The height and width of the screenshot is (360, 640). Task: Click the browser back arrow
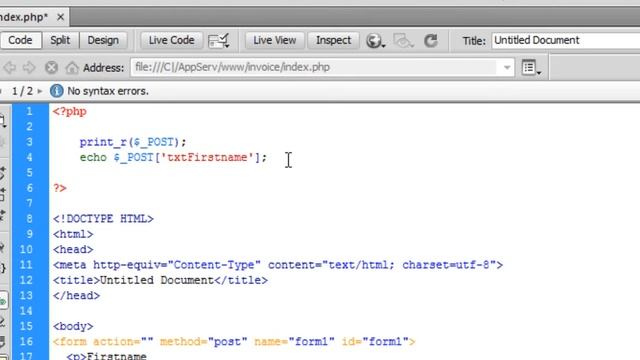coord(10,67)
